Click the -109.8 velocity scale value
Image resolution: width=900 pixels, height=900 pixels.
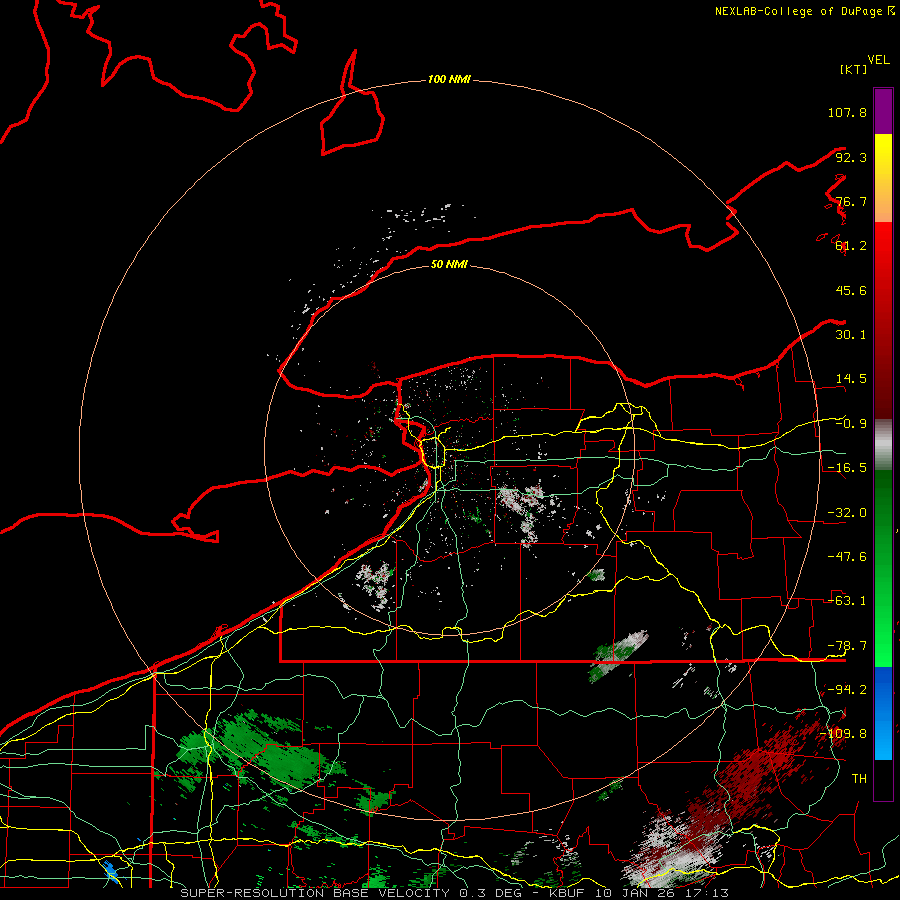pyautogui.click(x=844, y=734)
